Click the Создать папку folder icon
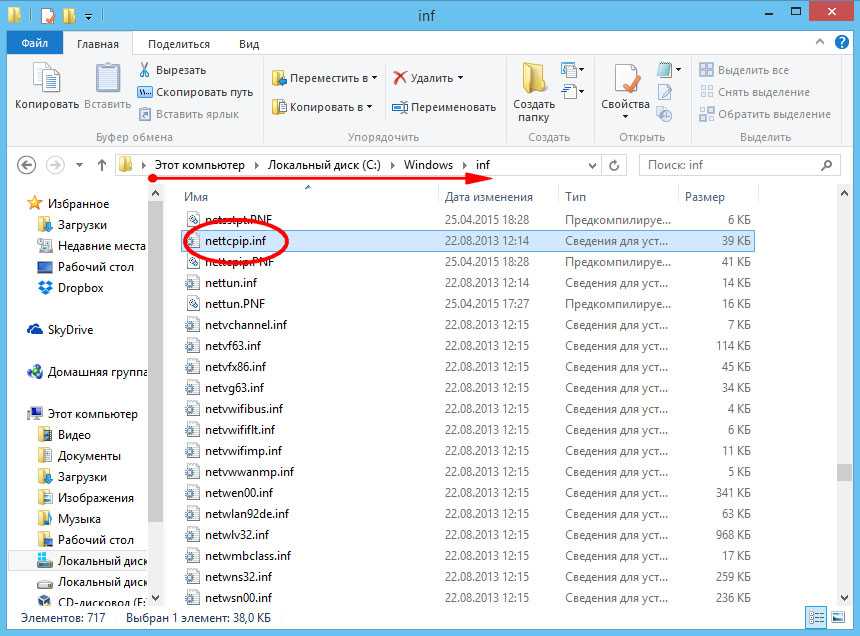This screenshot has height=636, width=860. (534, 78)
